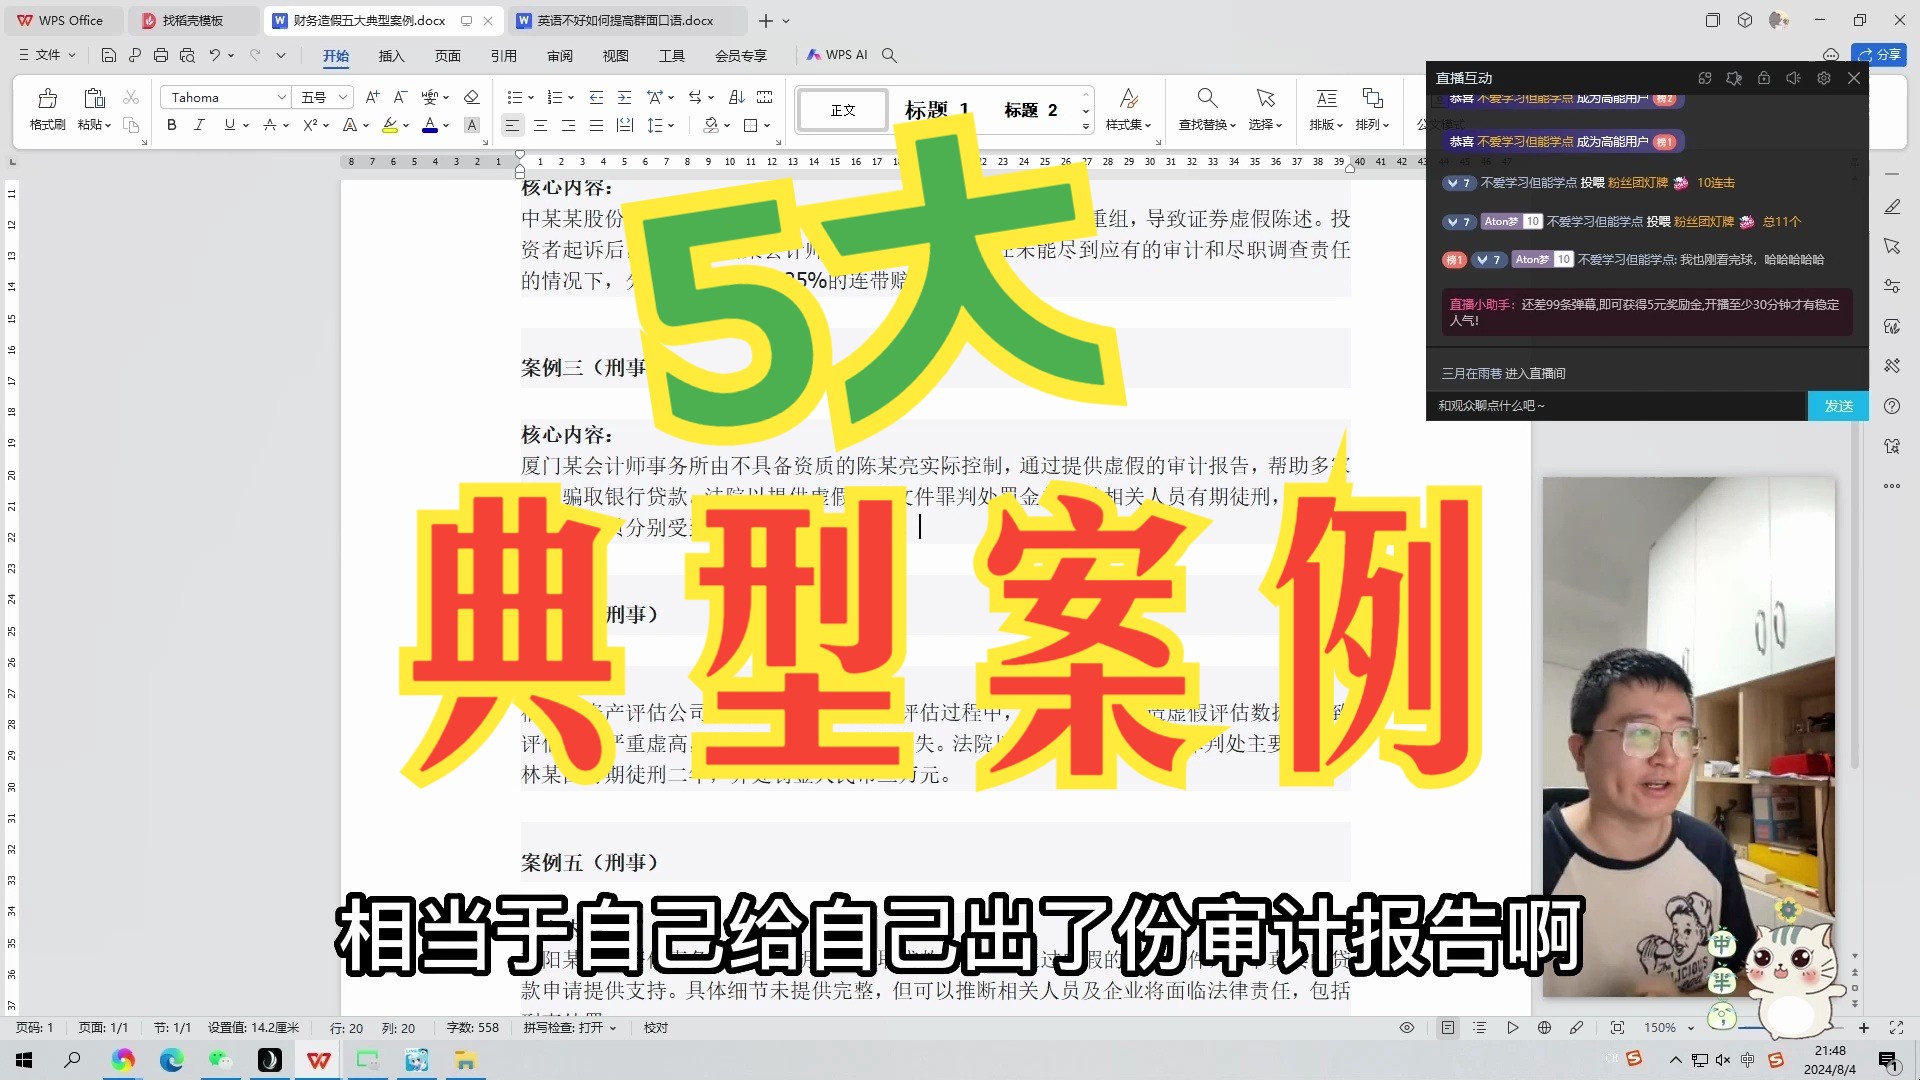Click the speaker icon in the 直播互动 panel
The width and height of the screenshot is (1920, 1080).
(1794, 78)
